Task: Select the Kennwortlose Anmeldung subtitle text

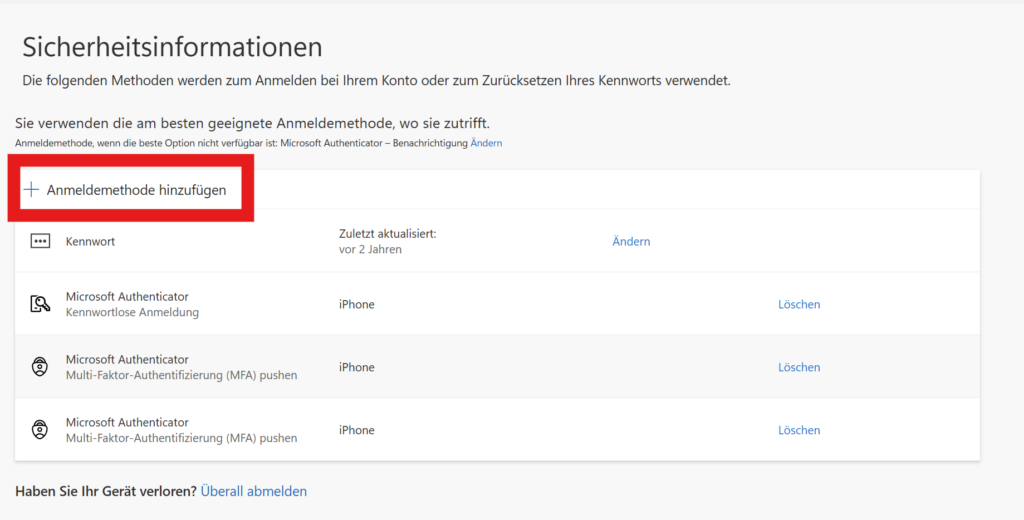Action: pos(132,313)
